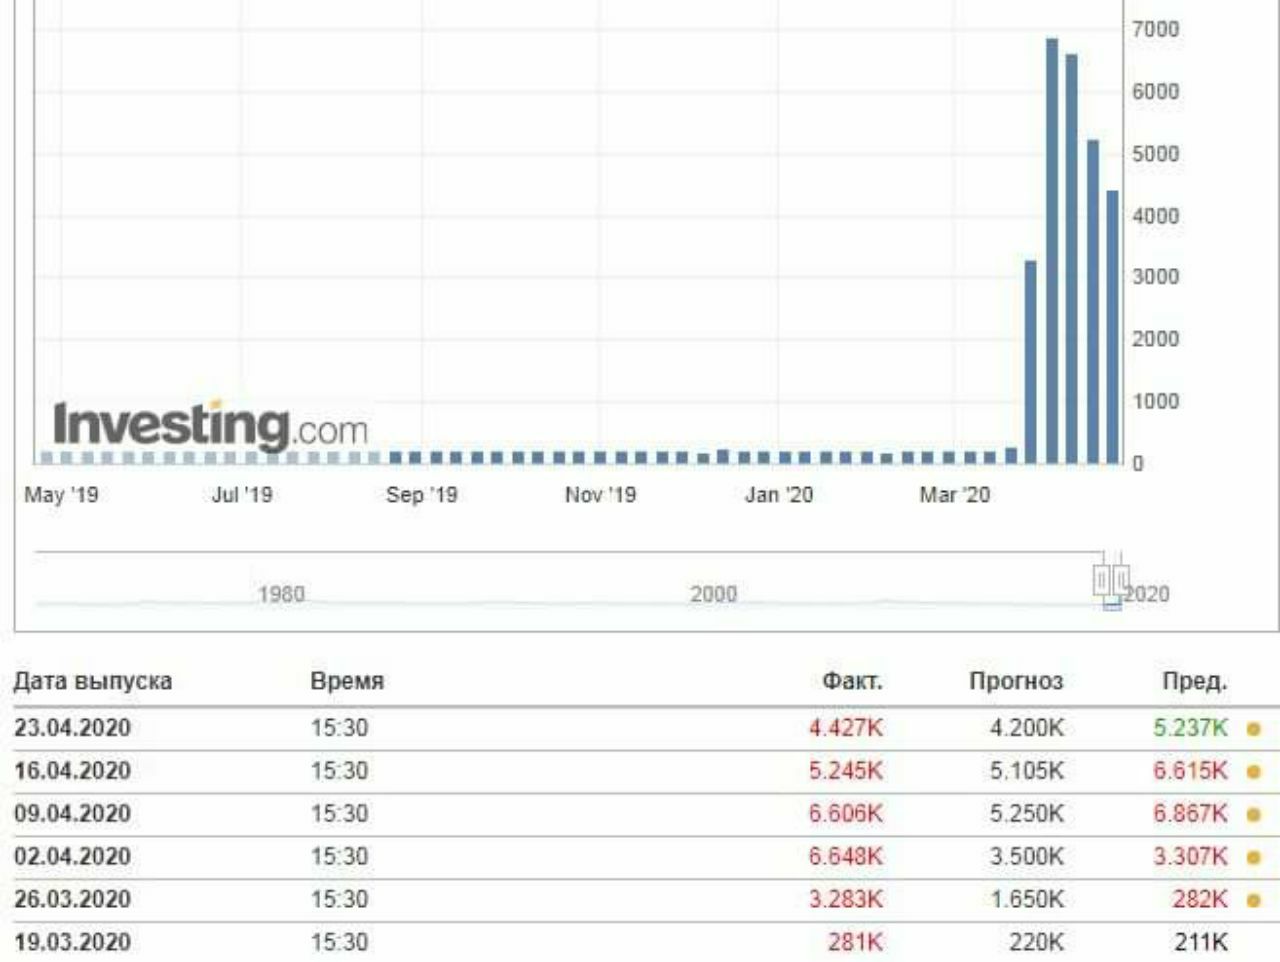Click the left range handle on the timeline navigator

pos(1101,579)
